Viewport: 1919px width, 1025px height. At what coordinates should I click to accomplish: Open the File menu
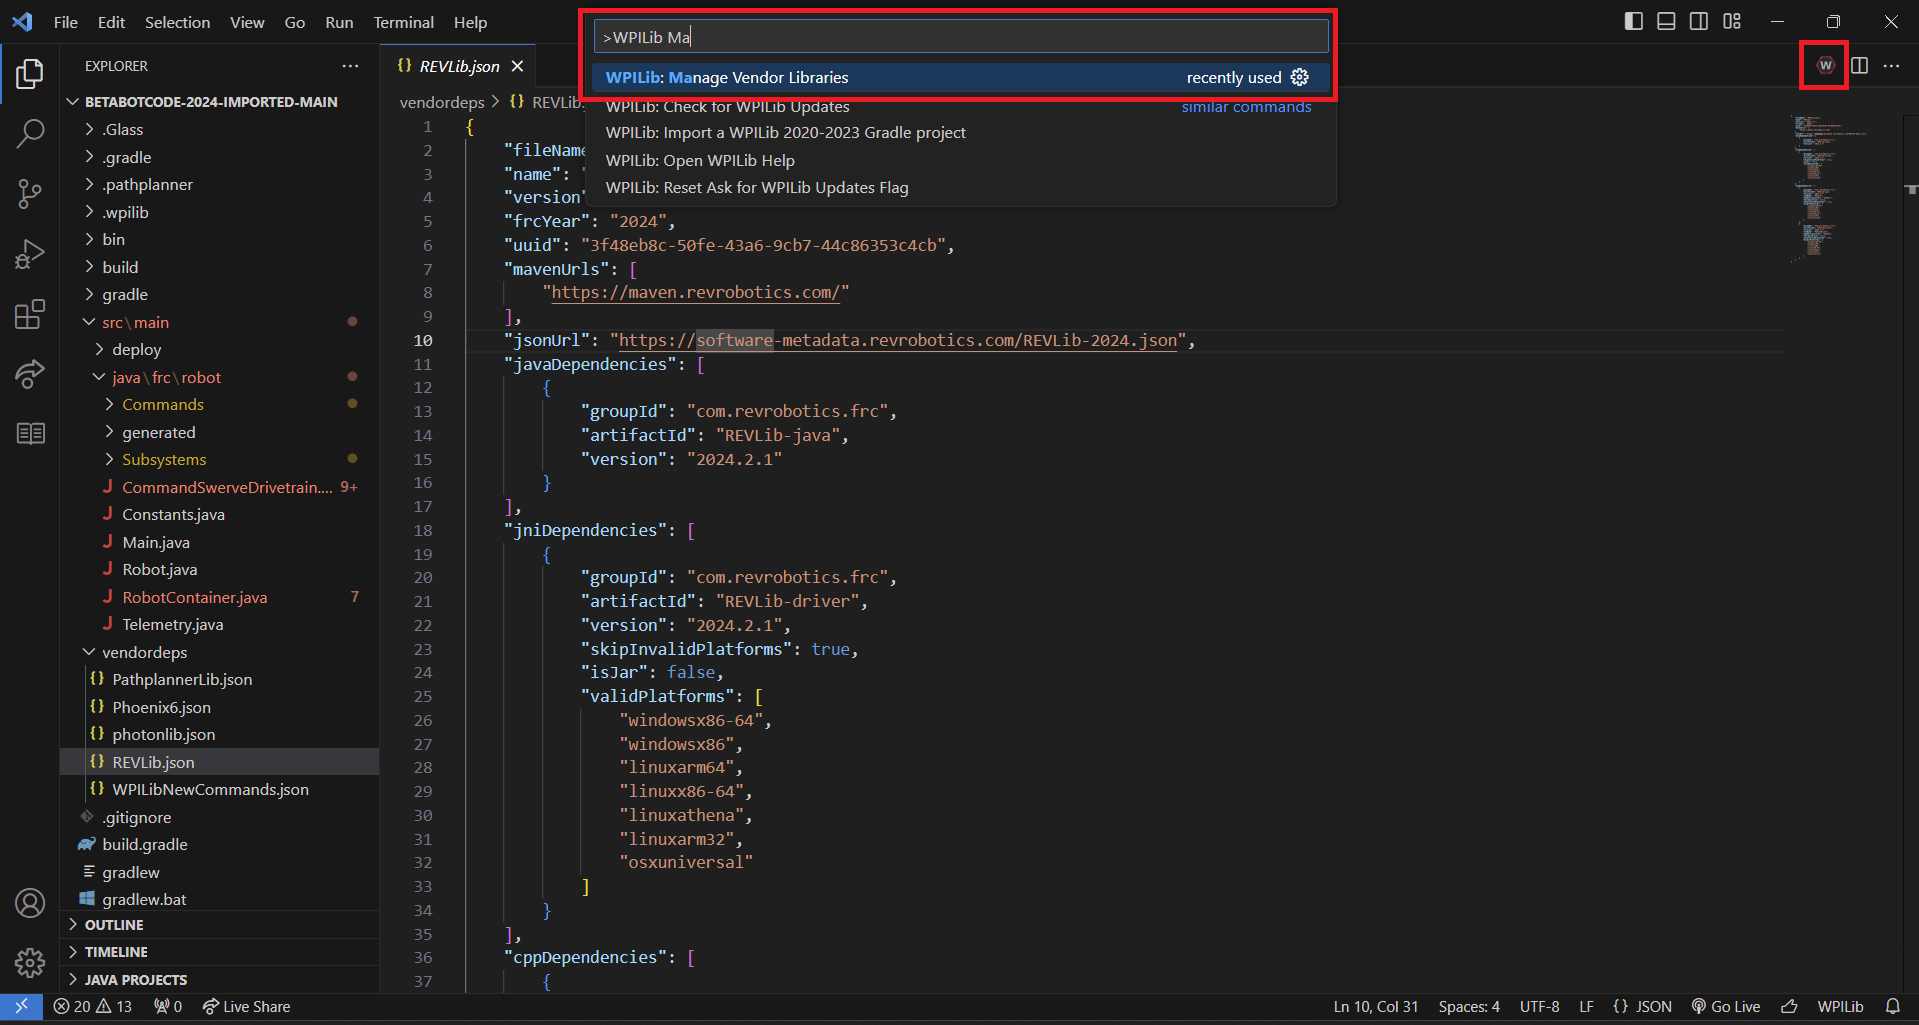pyautogui.click(x=66, y=22)
